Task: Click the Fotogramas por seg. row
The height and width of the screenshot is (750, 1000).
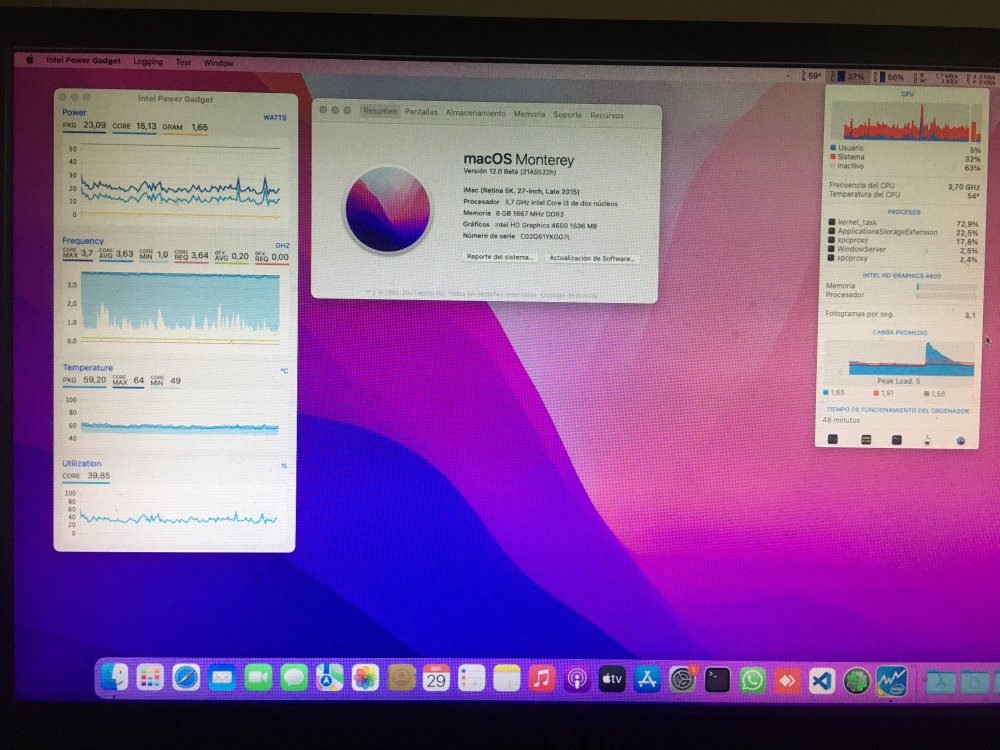Action: [x=901, y=314]
